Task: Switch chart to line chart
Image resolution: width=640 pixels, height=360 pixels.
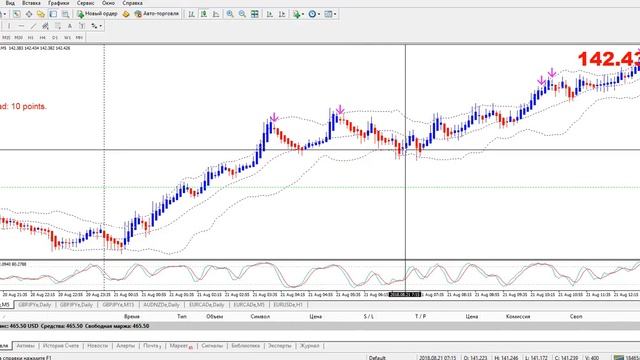Action: point(216,14)
